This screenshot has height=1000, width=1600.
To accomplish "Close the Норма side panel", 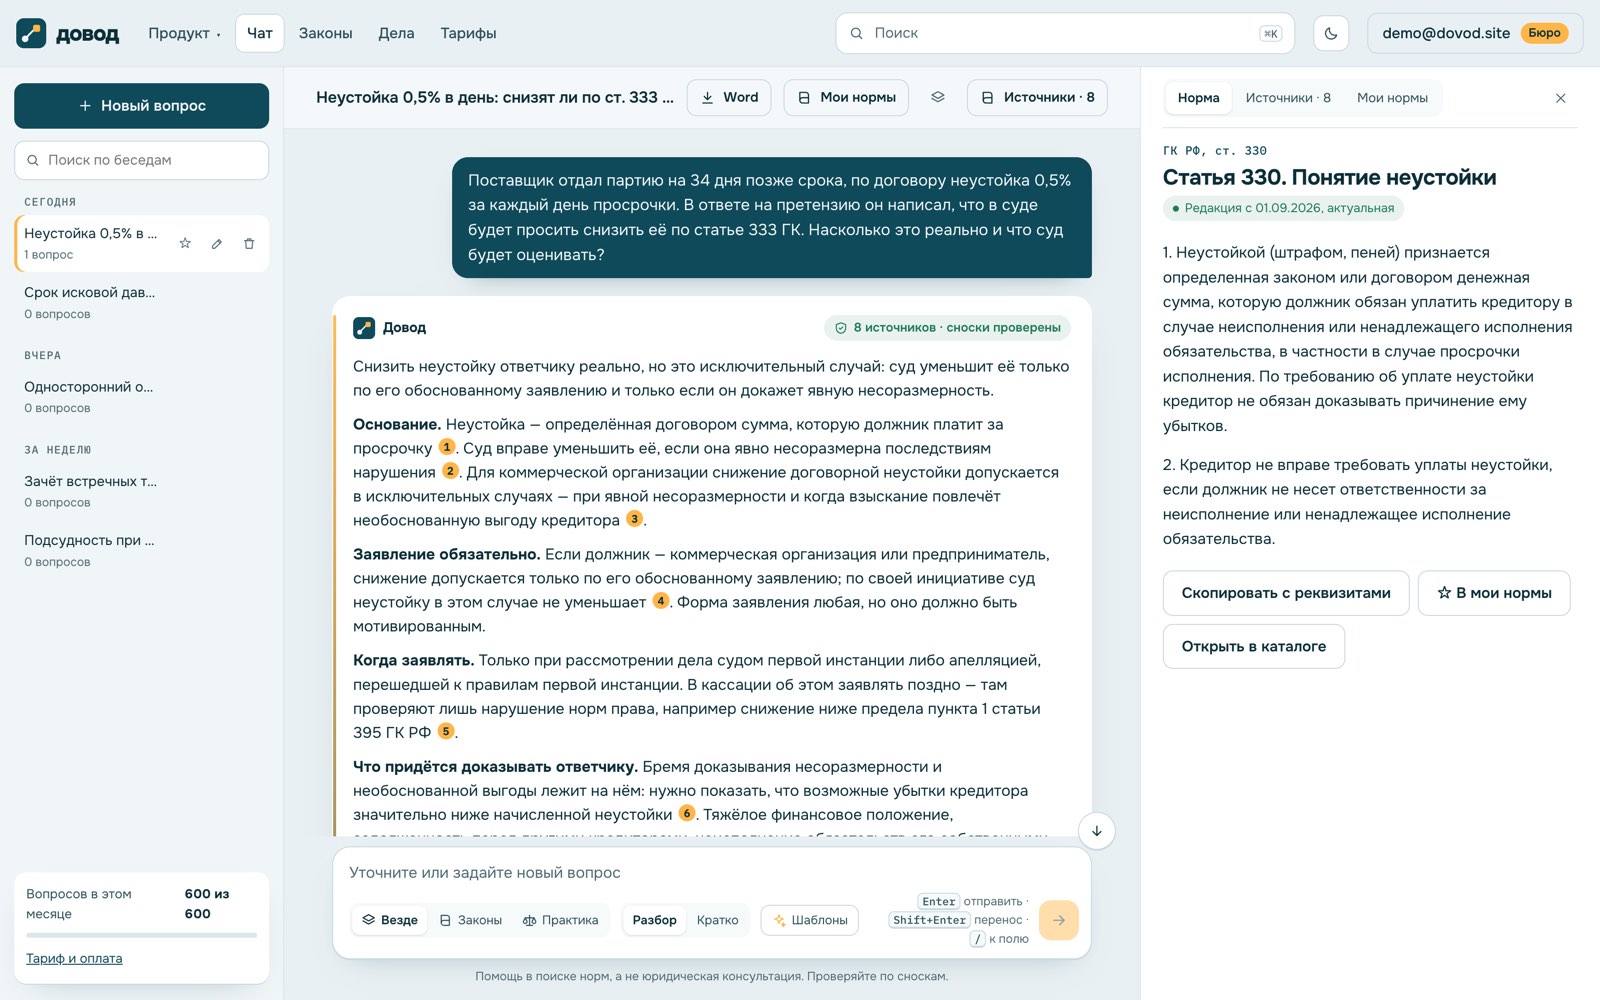I will [1561, 98].
